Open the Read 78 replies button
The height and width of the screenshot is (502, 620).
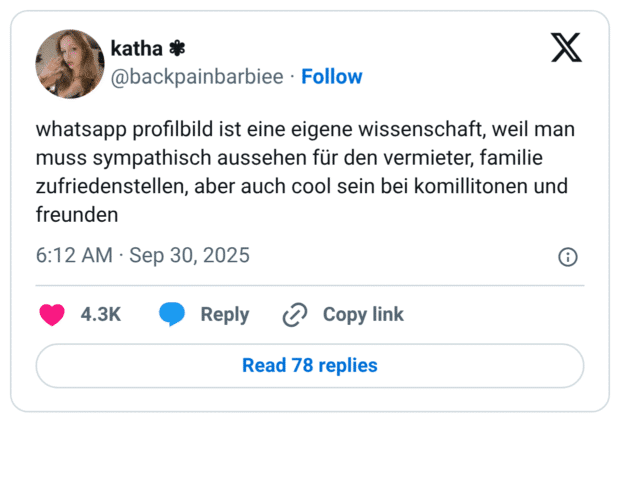point(310,366)
